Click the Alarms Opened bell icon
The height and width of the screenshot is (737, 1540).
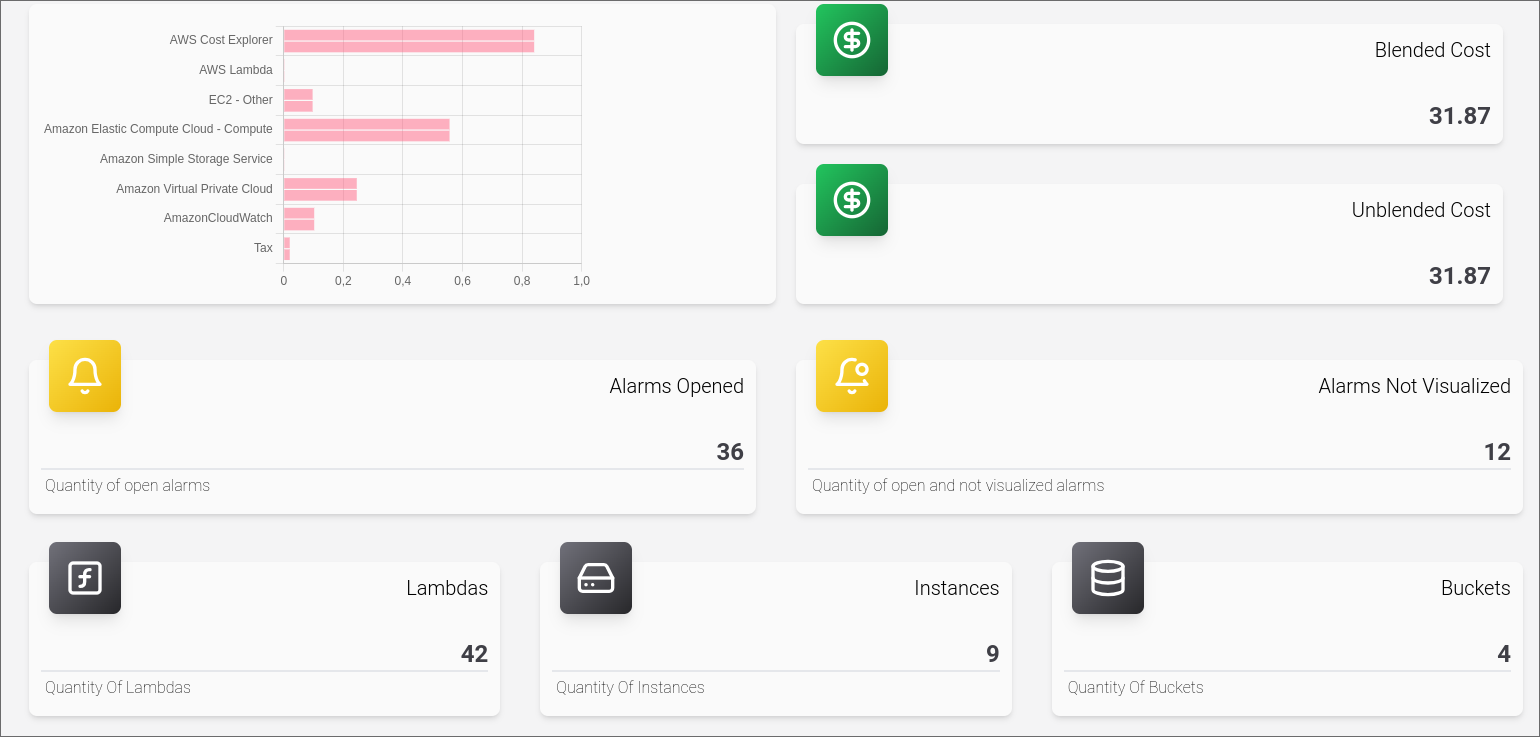click(x=85, y=376)
